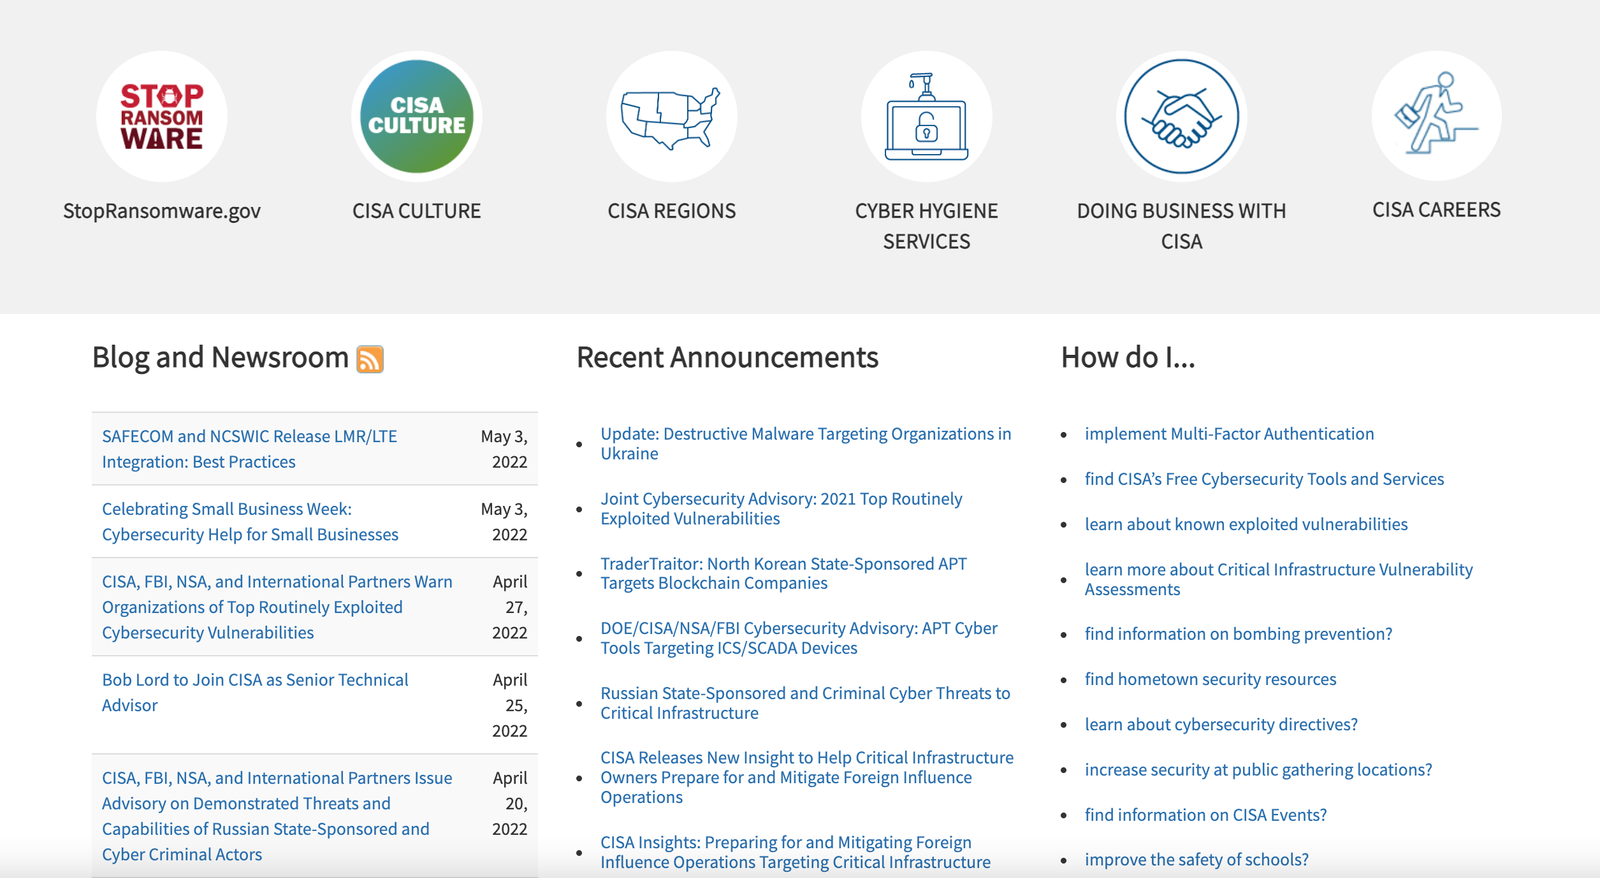
Task: Click the How do I... heading
Action: [x=1128, y=358]
